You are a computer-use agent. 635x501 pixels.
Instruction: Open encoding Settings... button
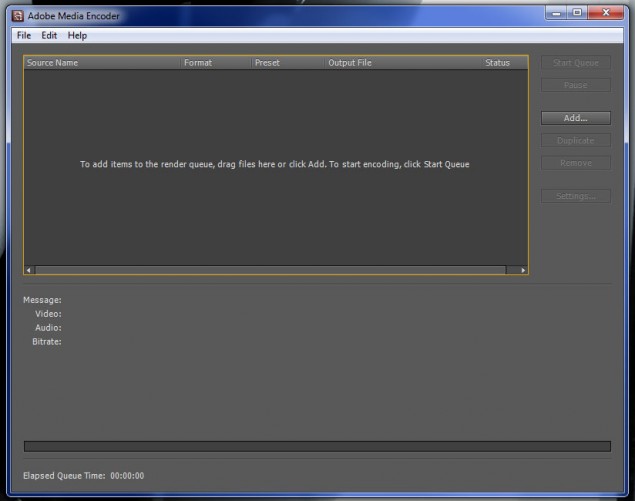[x=575, y=196]
